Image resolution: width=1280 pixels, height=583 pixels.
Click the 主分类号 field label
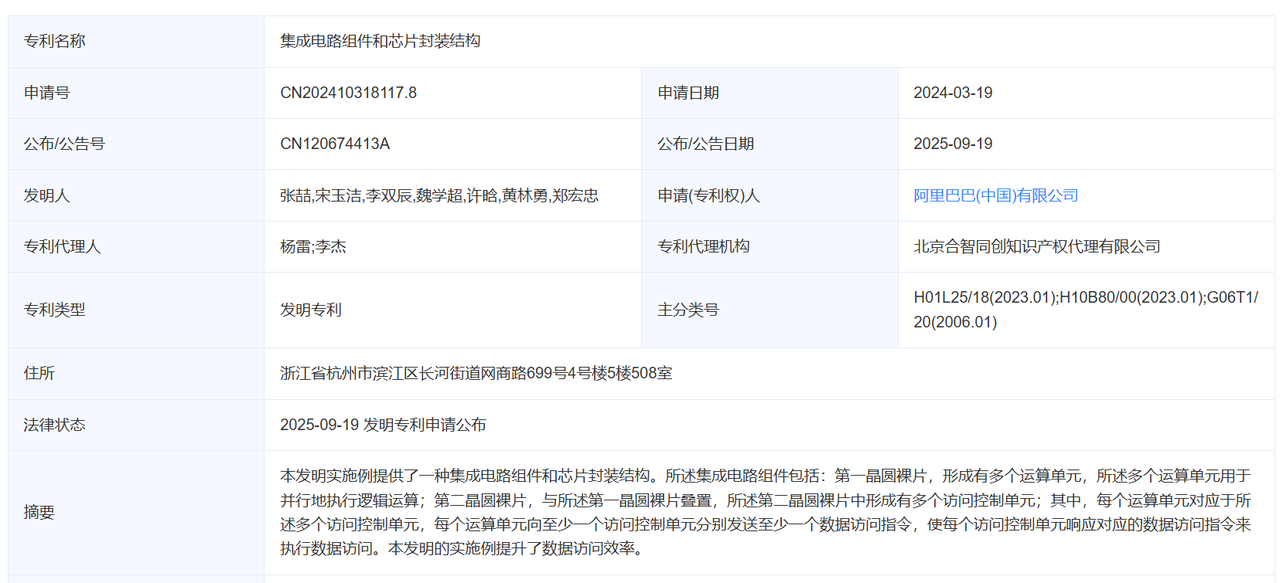coord(688,309)
